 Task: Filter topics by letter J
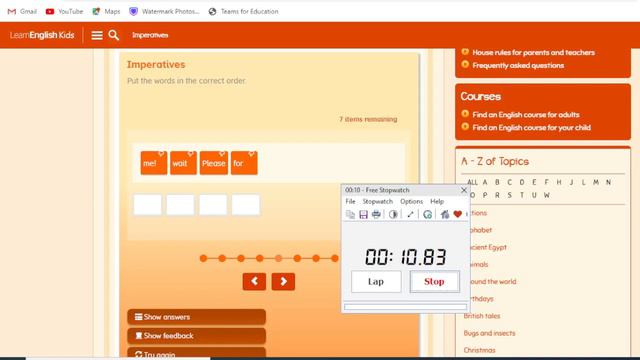[x=571, y=182]
